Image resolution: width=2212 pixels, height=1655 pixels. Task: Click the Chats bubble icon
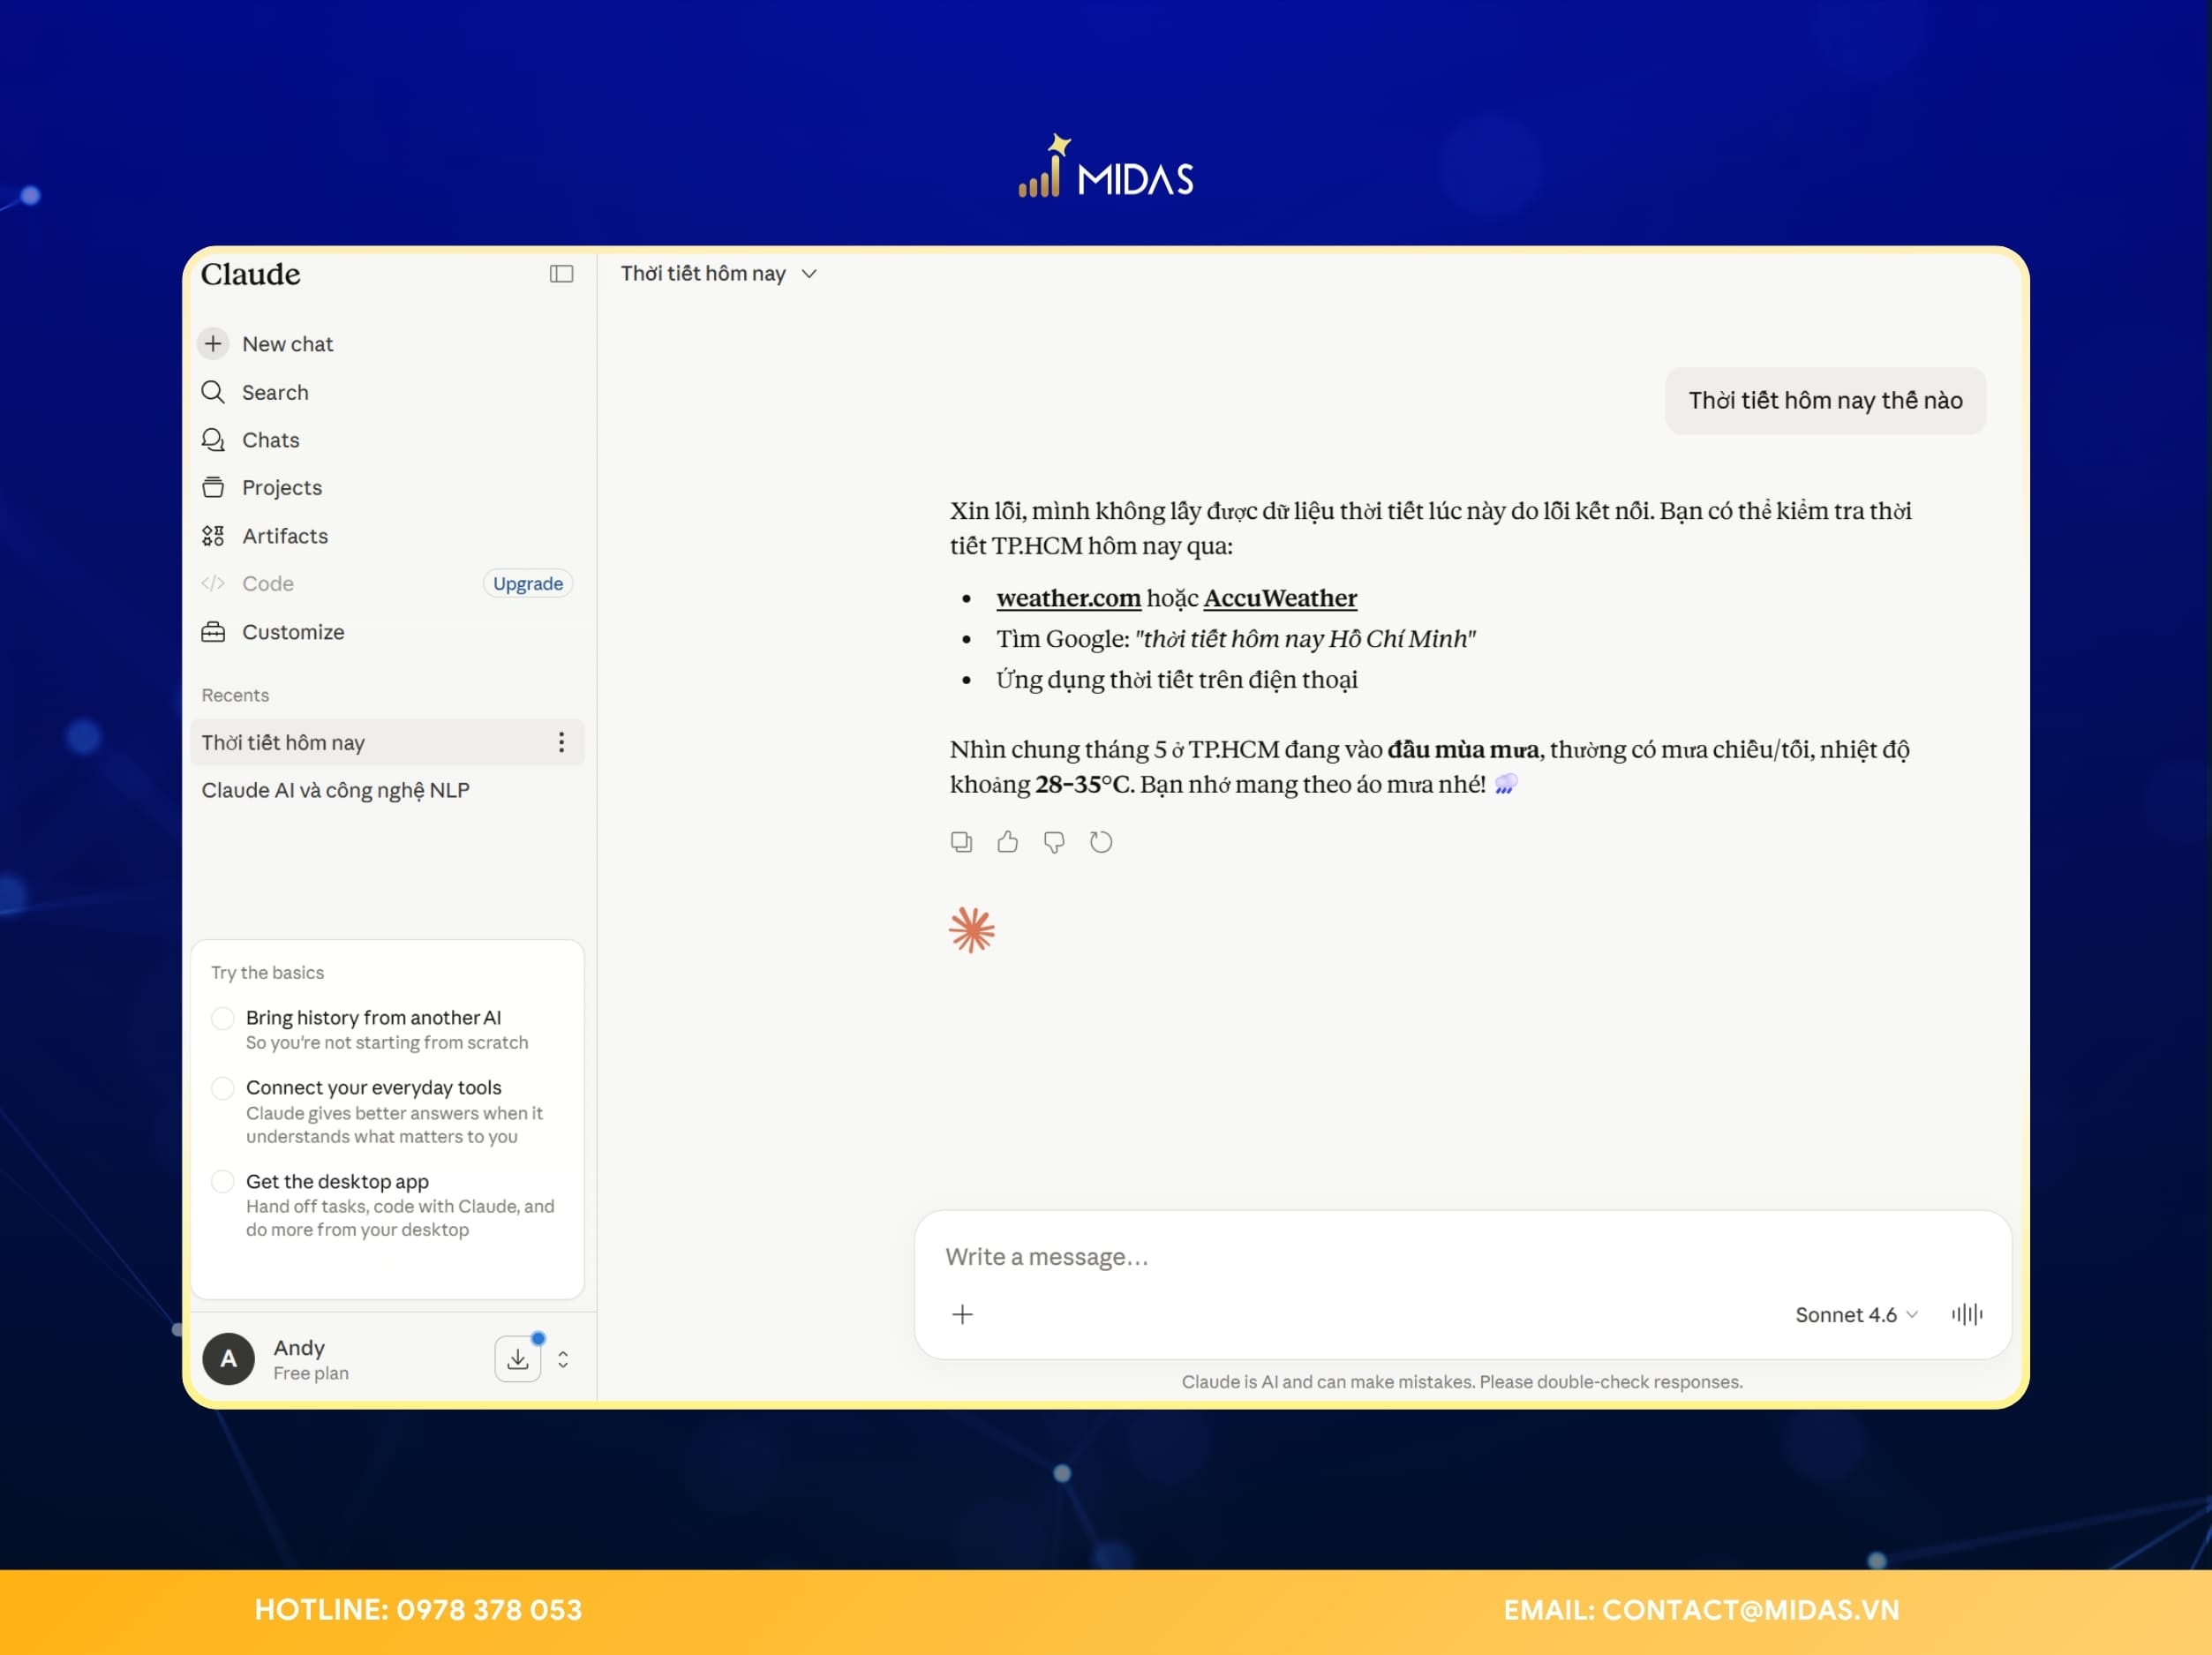pyautogui.click(x=213, y=440)
